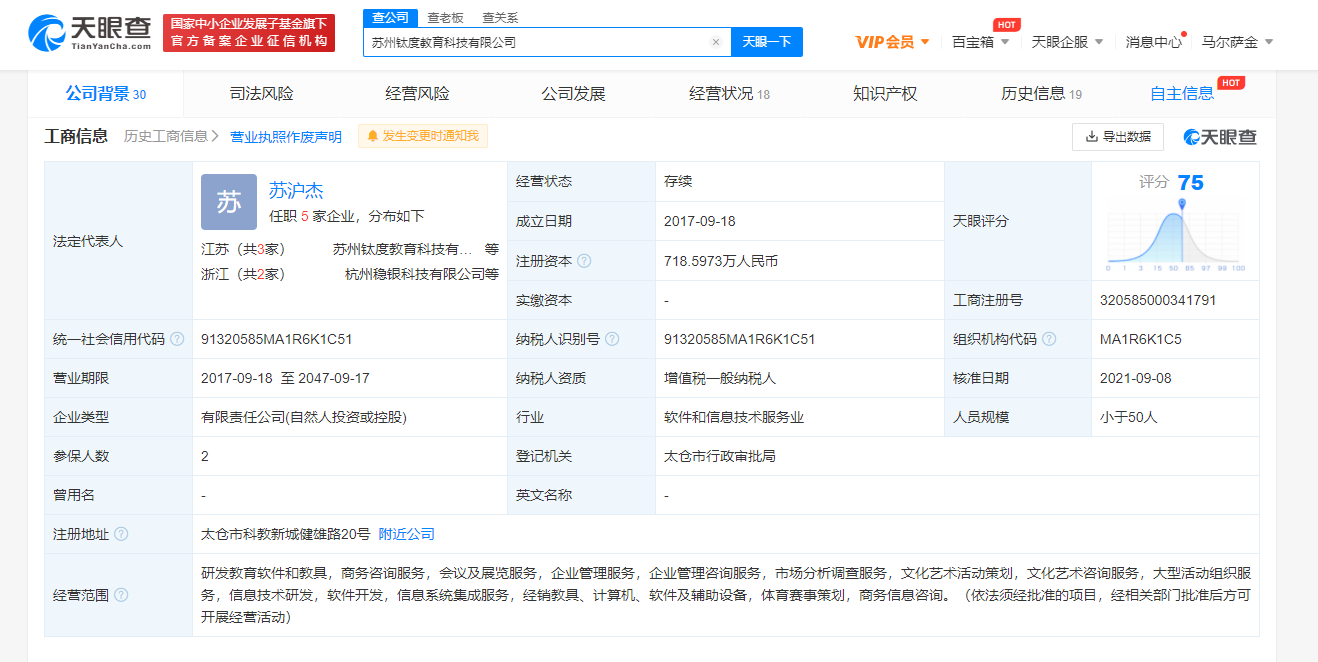Open the 天眼评分 score chart
This screenshot has width=1318, height=662.
point(1175,235)
